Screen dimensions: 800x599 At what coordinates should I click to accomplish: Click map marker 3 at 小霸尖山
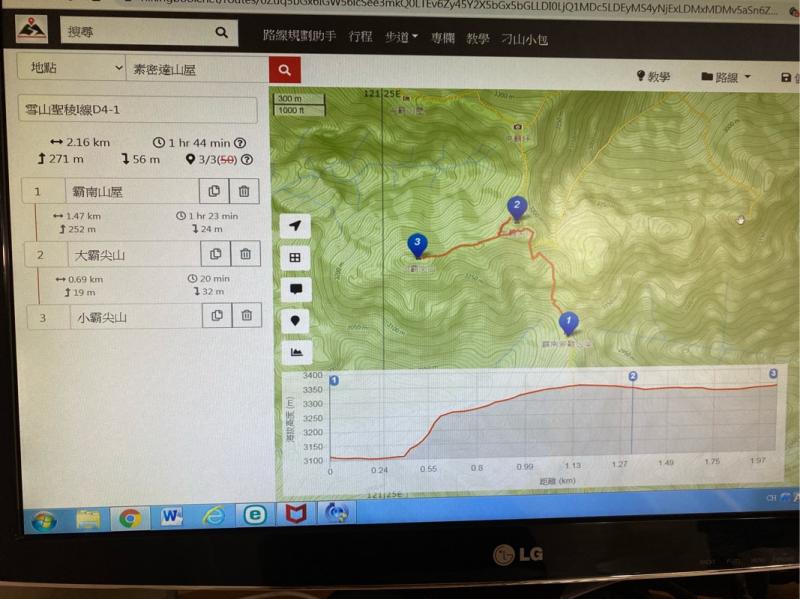[x=417, y=245]
